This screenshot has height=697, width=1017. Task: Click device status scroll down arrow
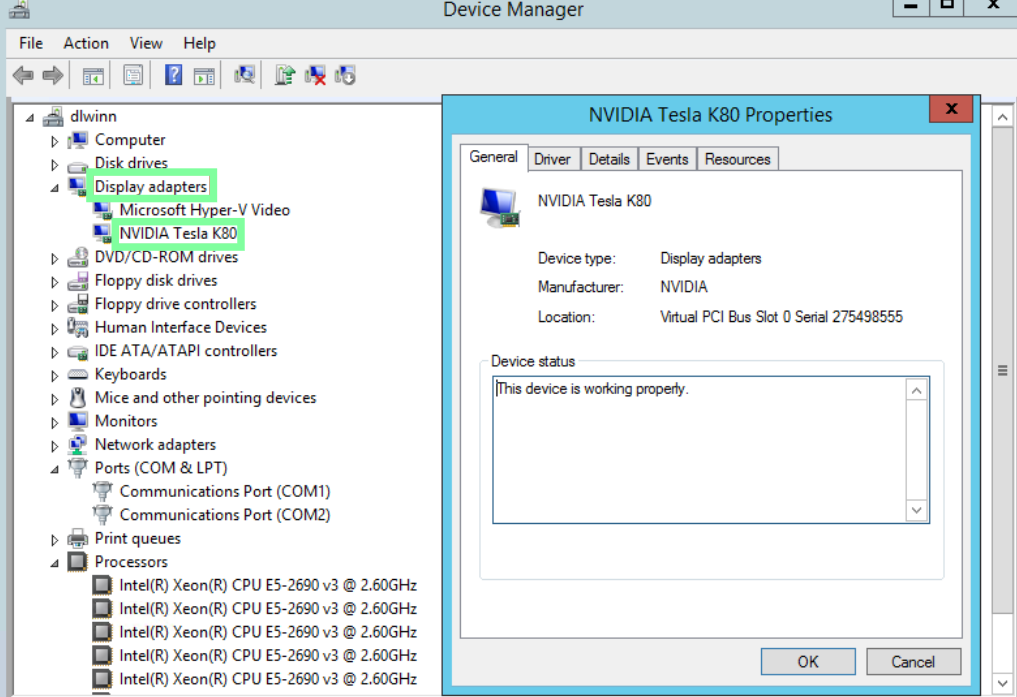tap(916, 510)
